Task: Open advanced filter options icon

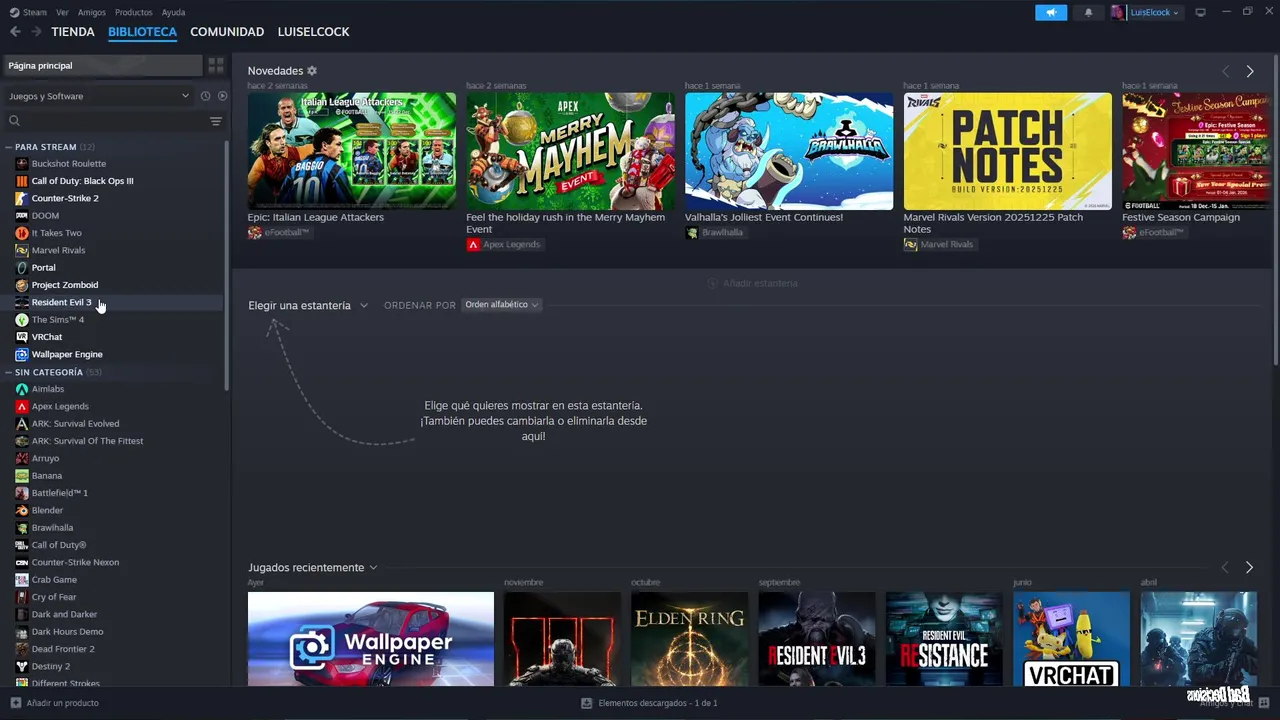Action: coord(215,121)
